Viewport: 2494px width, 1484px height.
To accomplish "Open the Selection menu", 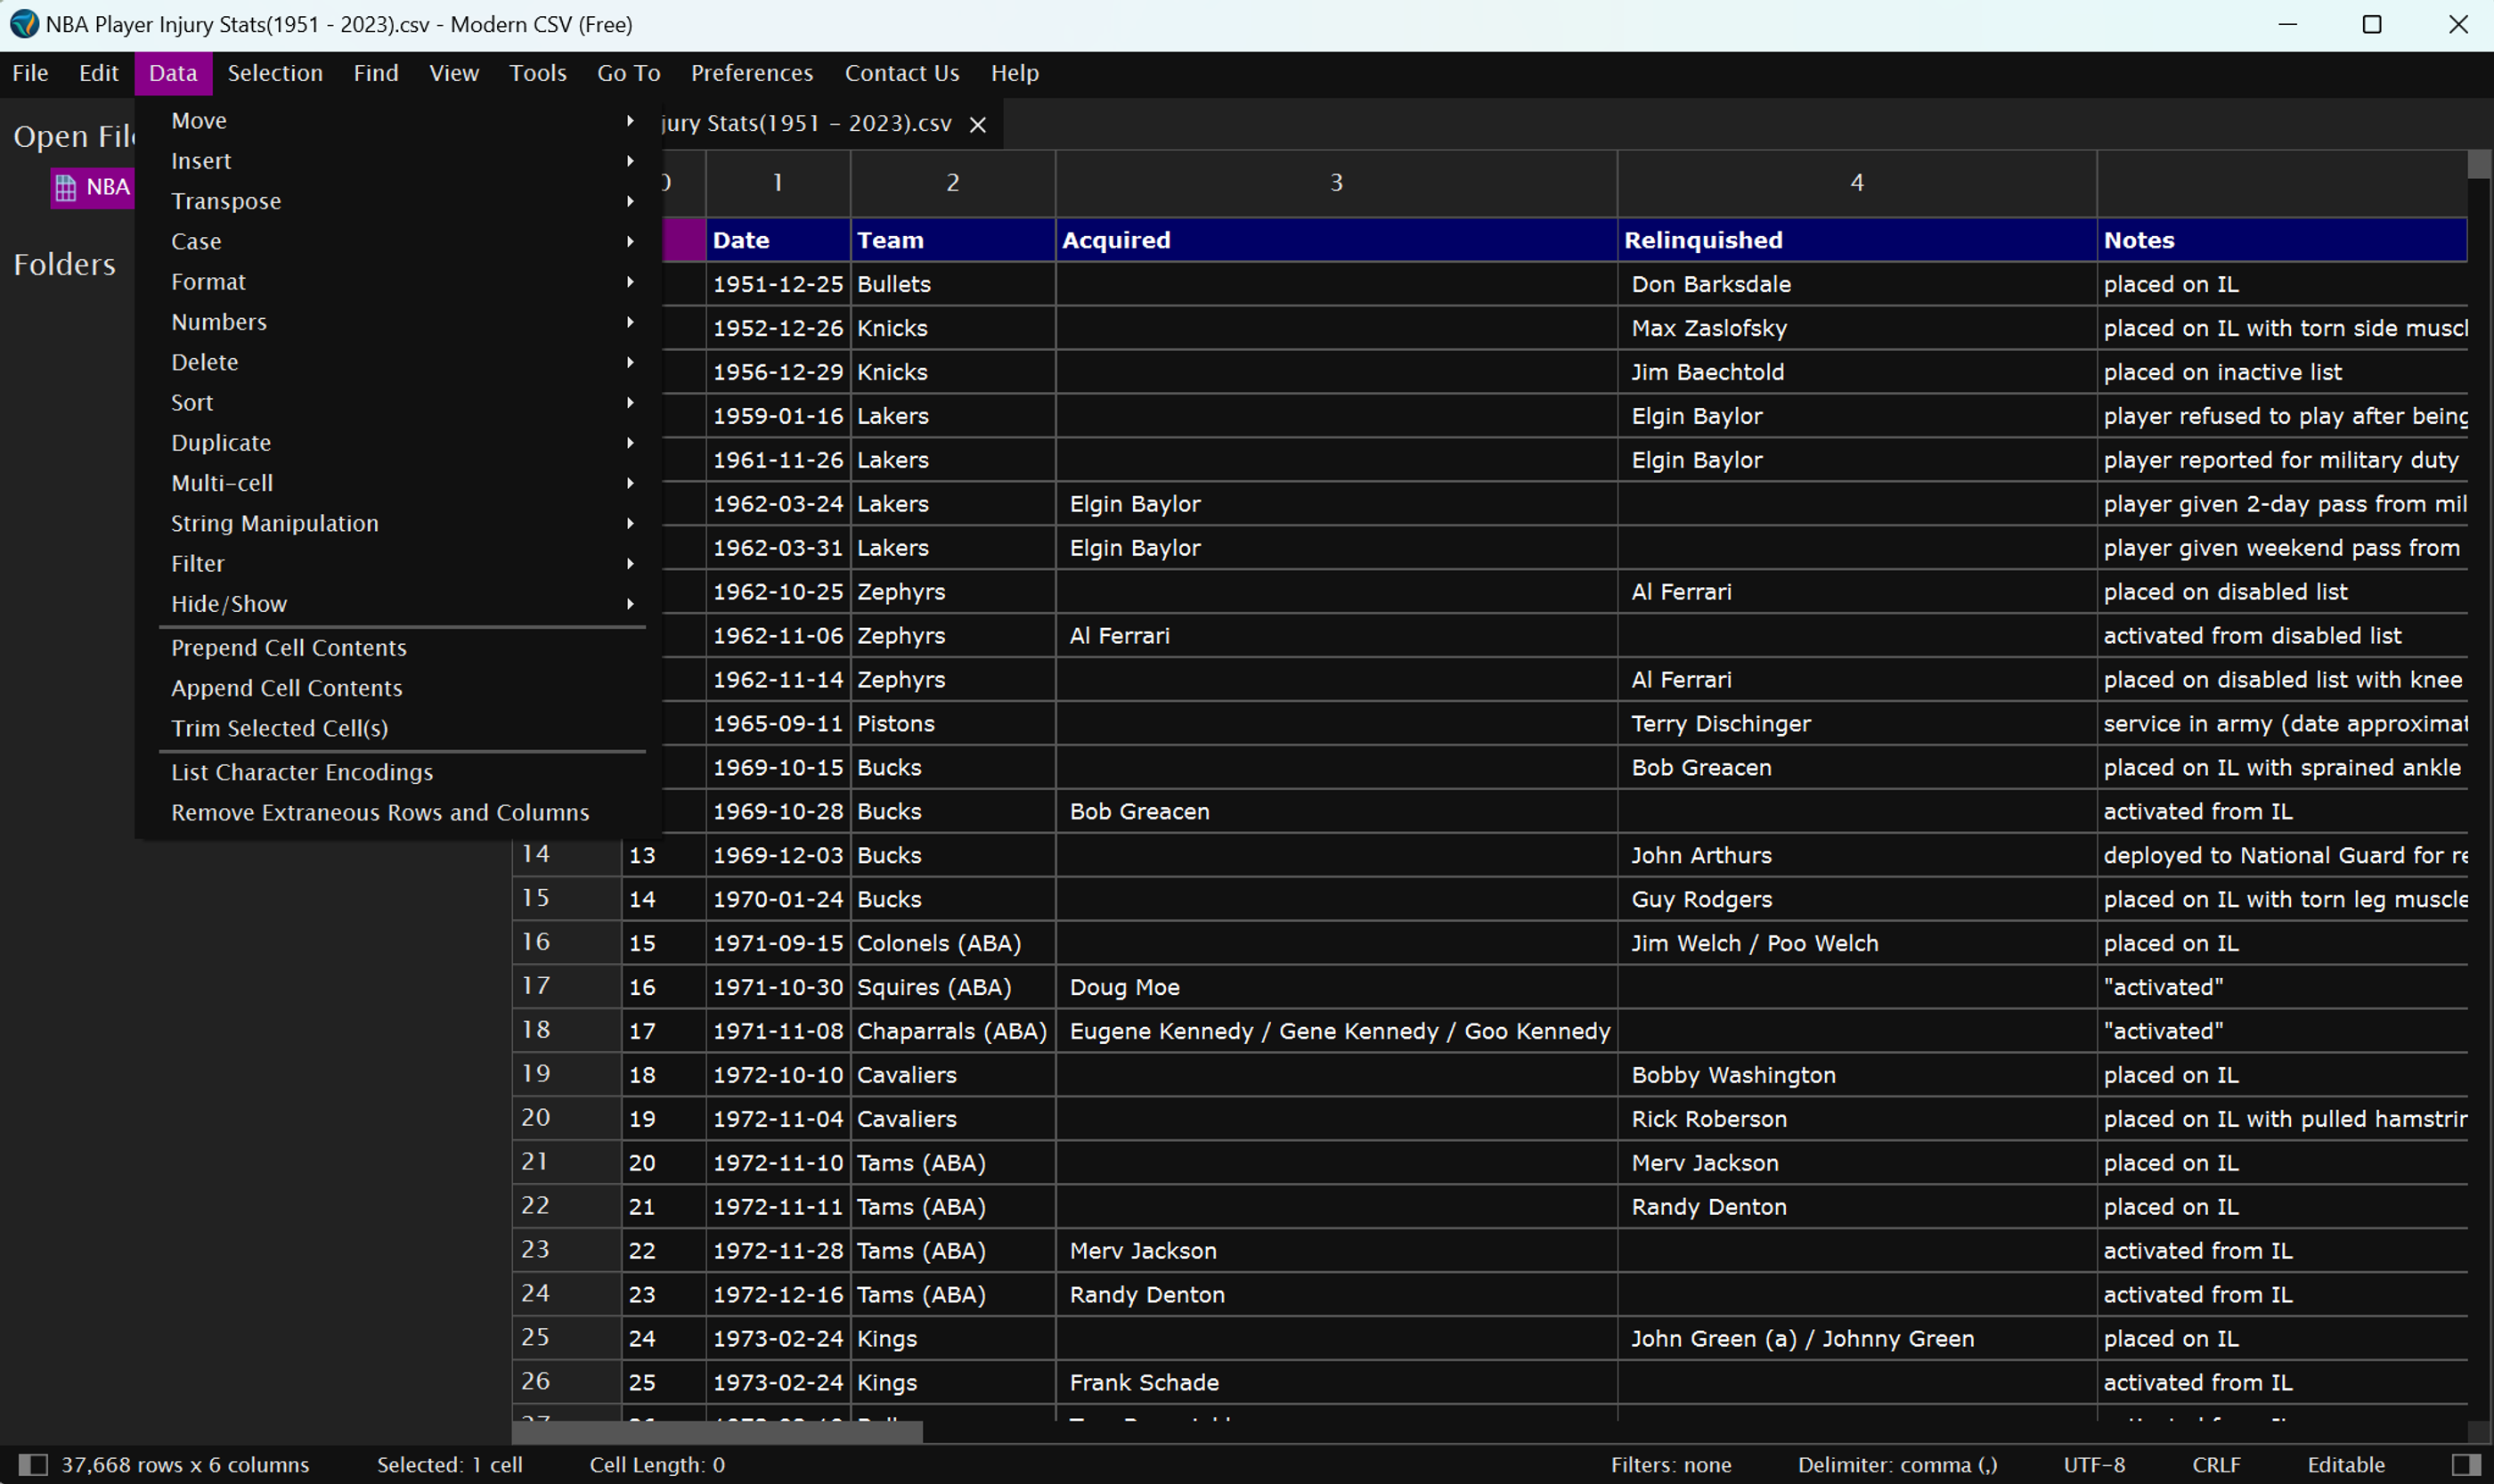I will (275, 73).
